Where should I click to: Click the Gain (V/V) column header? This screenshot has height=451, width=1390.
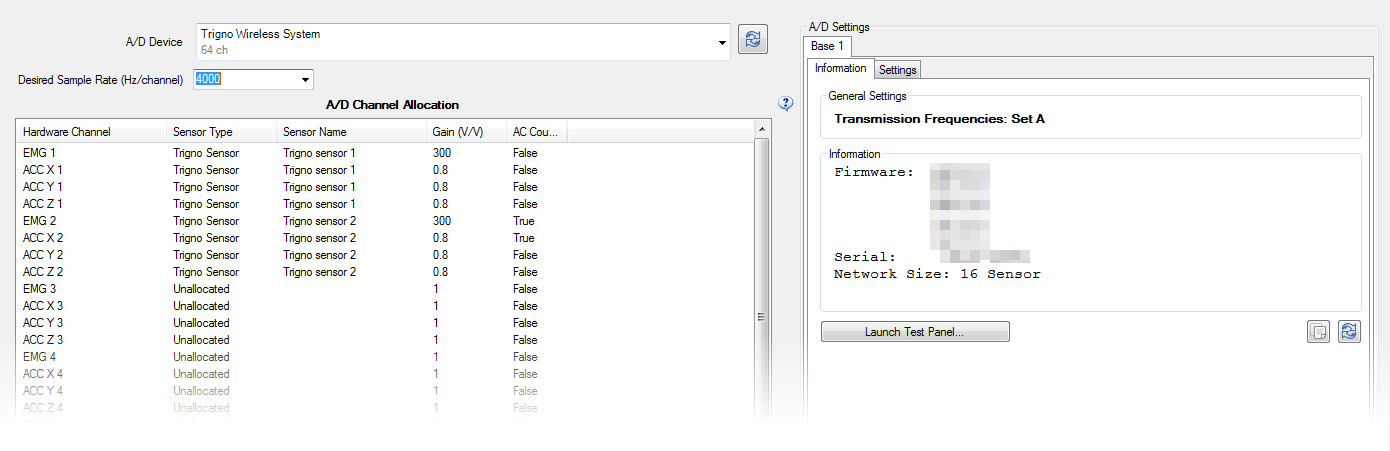tap(466, 132)
